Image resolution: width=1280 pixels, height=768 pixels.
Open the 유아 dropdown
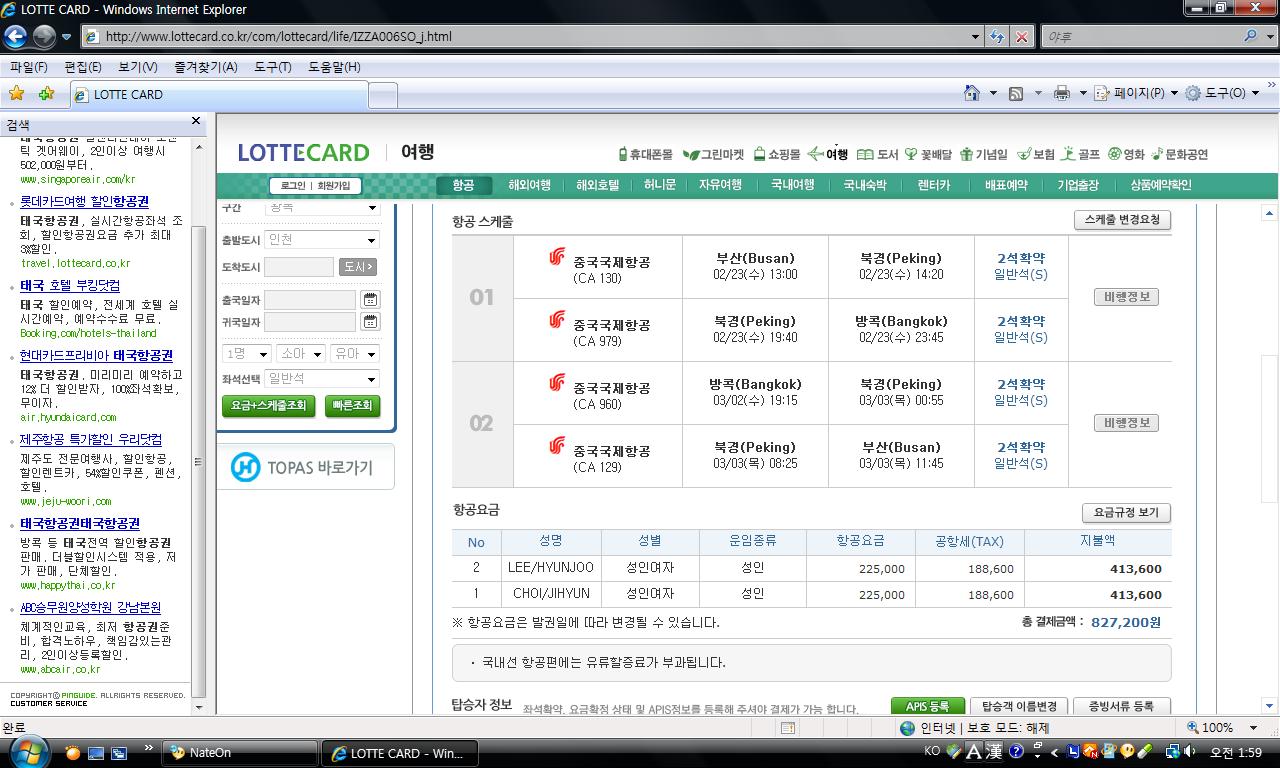click(355, 354)
